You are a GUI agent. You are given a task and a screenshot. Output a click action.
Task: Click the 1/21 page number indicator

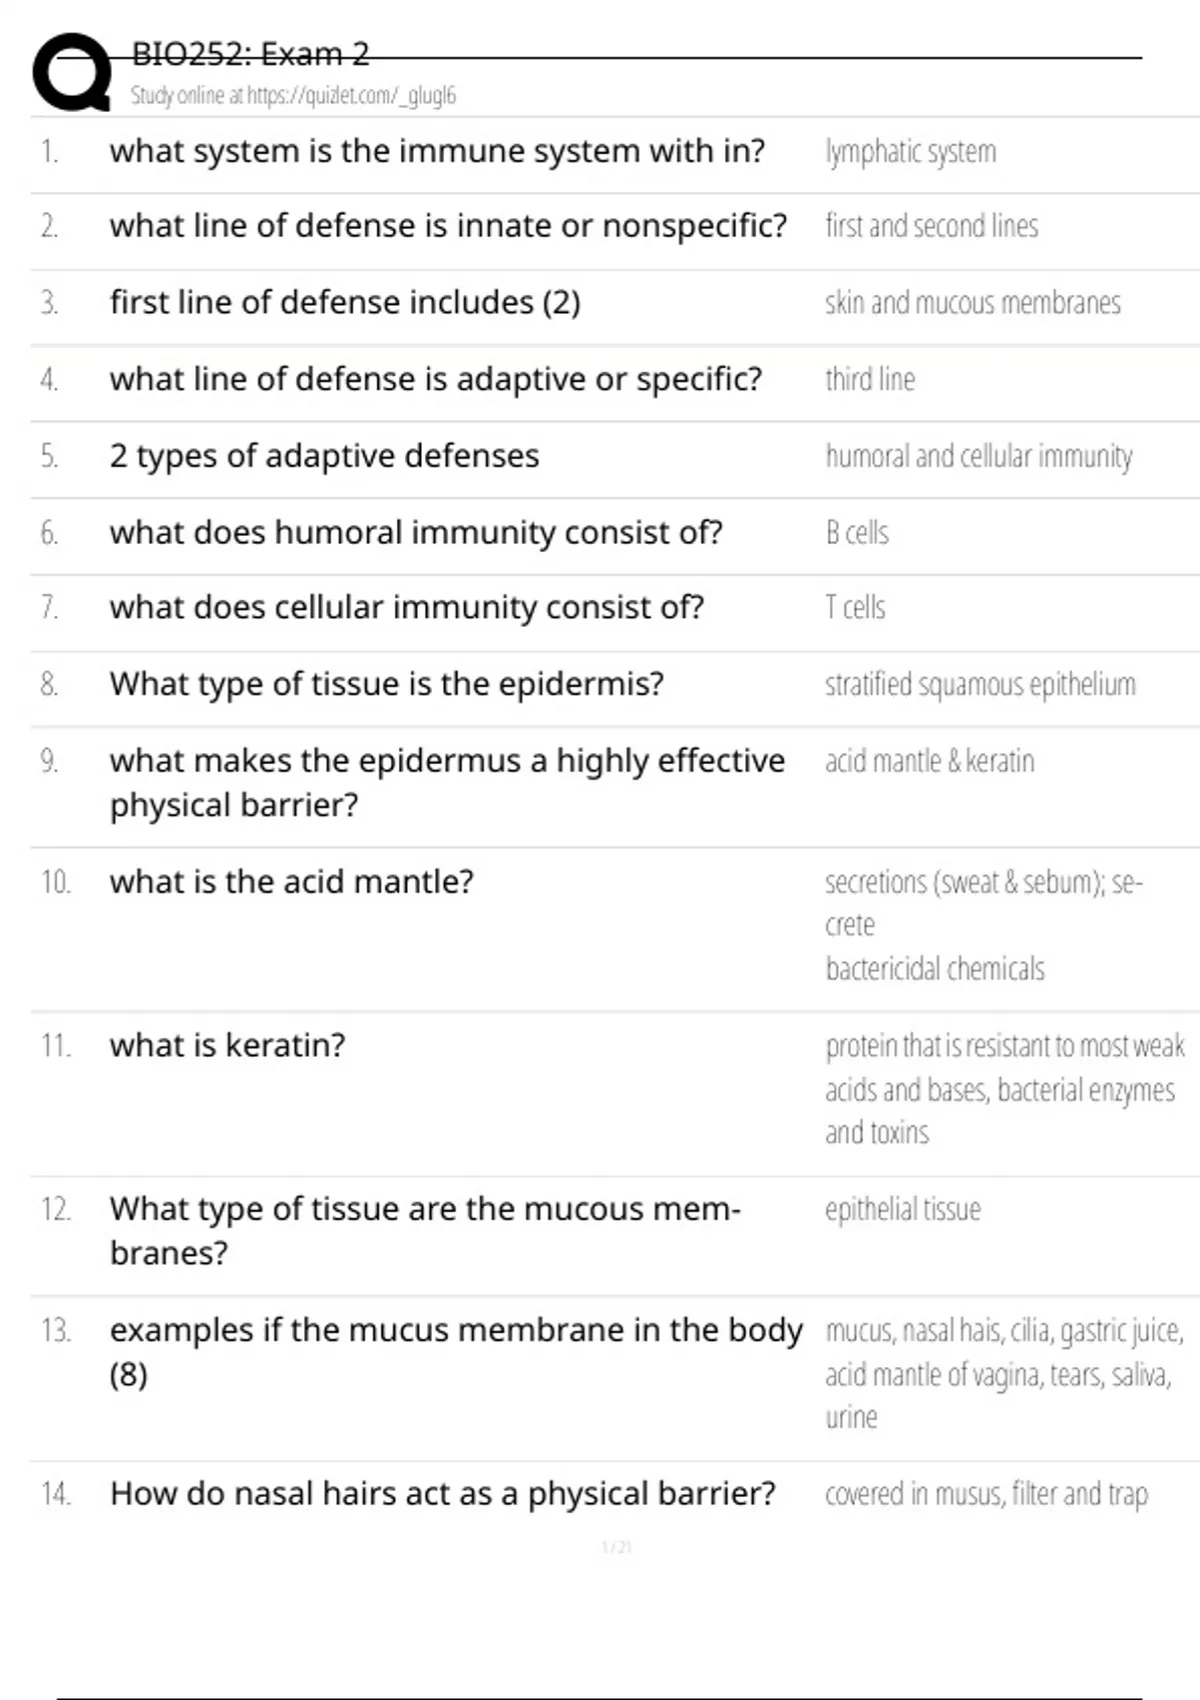pos(616,1547)
